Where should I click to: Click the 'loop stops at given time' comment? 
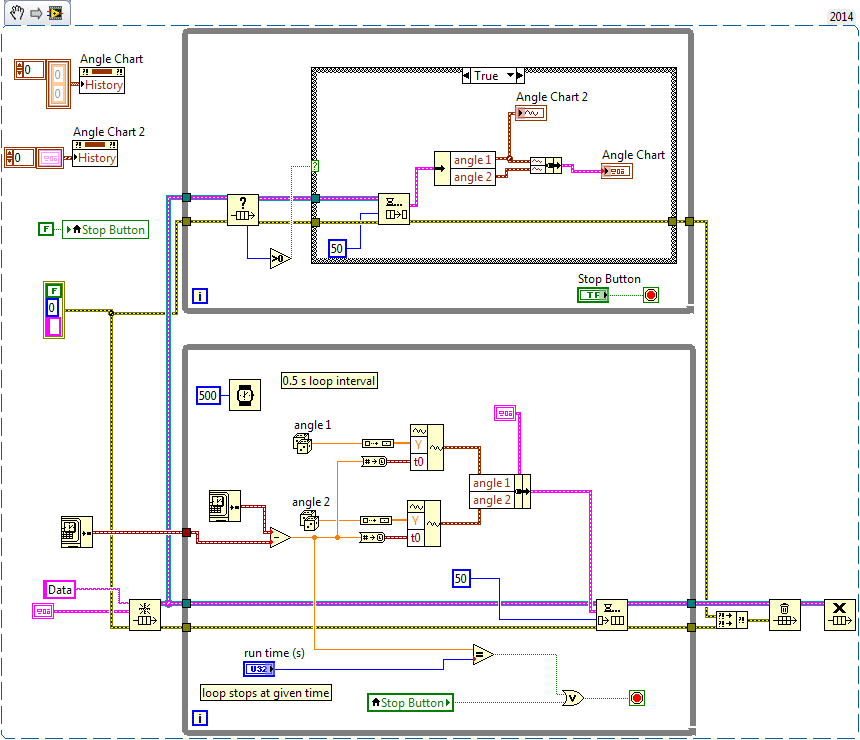(266, 693)
